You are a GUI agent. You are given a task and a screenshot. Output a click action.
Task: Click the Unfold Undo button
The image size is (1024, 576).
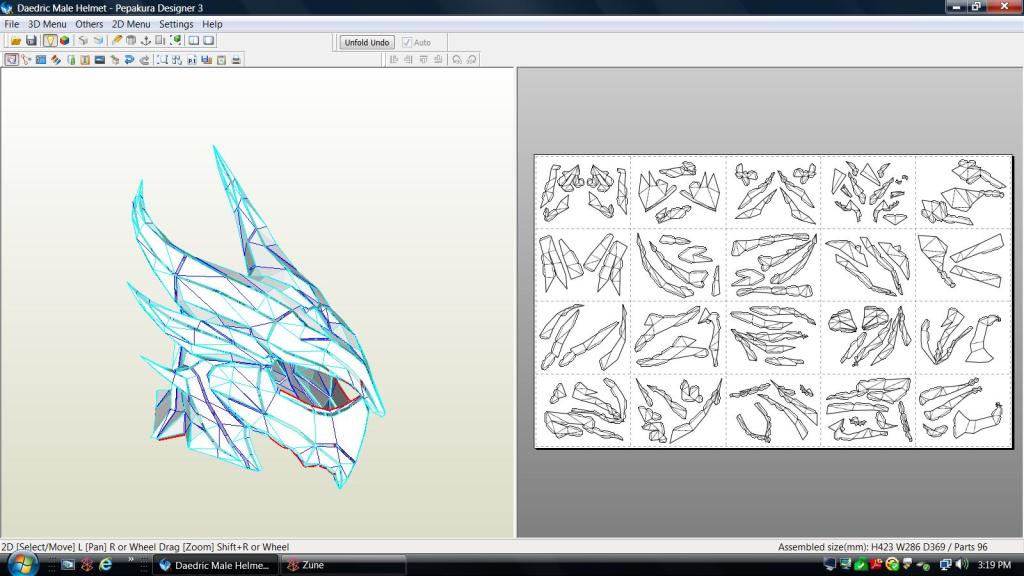366,42
